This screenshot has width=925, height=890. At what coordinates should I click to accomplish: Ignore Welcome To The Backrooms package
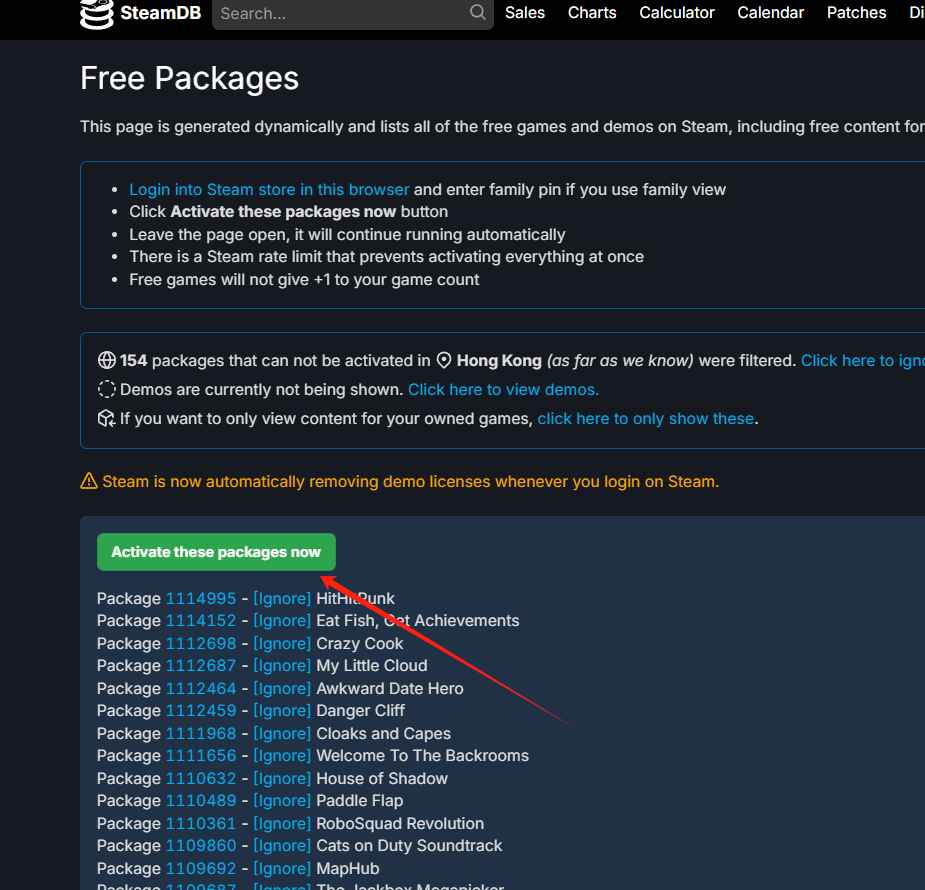point(282,756)
